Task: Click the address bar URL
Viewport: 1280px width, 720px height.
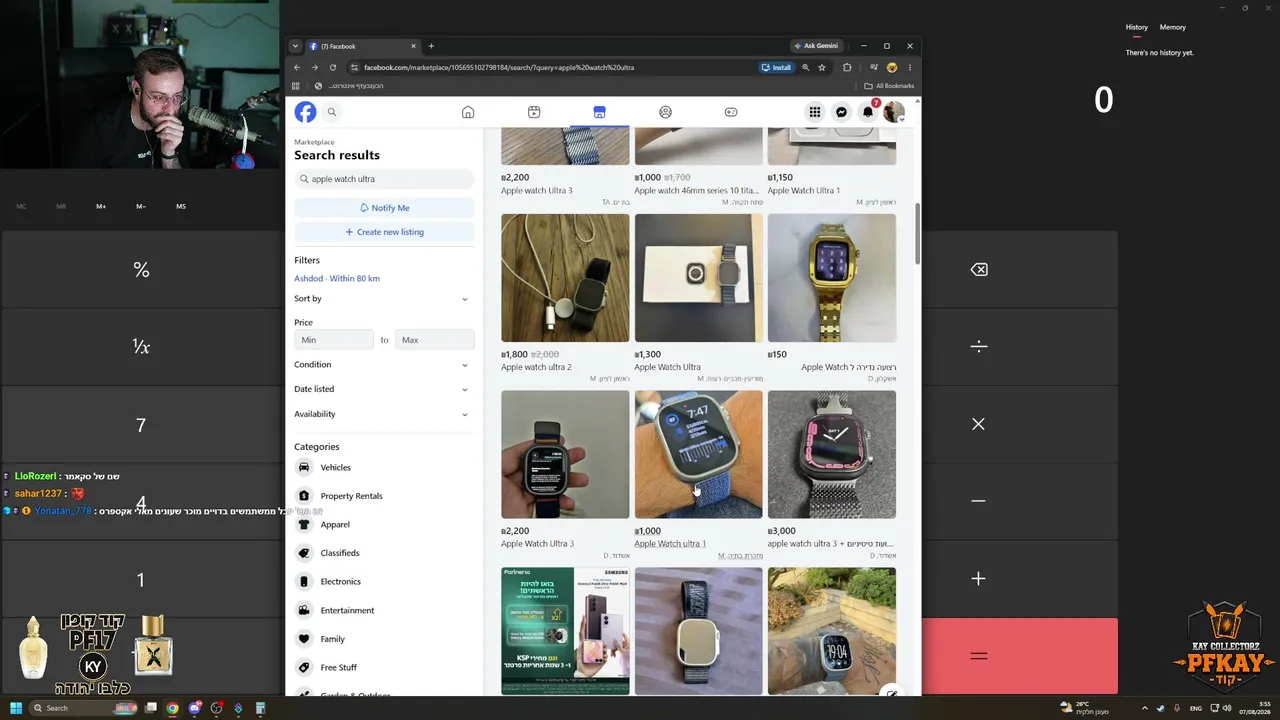Action: click(x=499, y=67)
